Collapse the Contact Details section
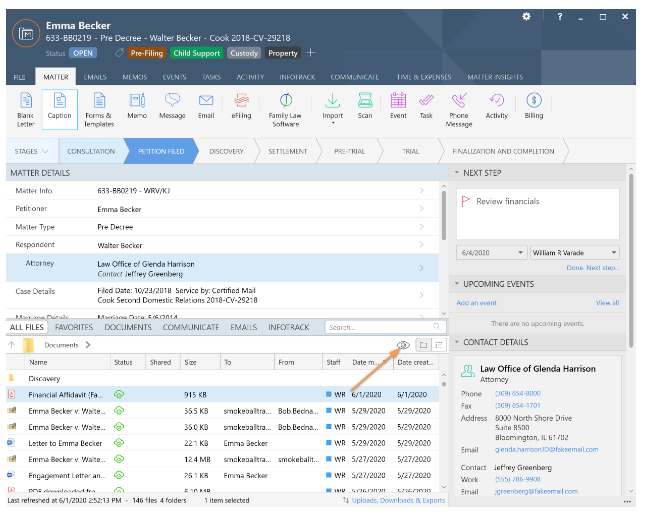This screenshot has width=650, height=514. [x=457, y=342]
